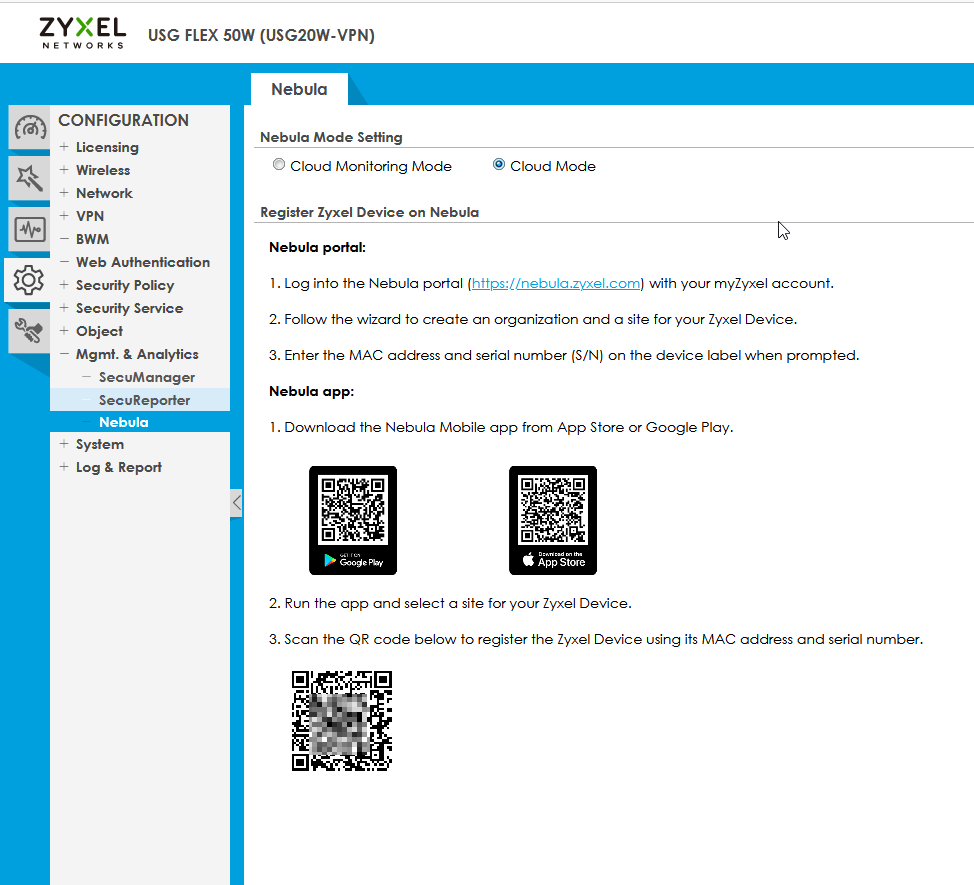This screenshot has width=974, height=885.
Task: Open the Maintenance tools icon
Action: tap(29, 331)
